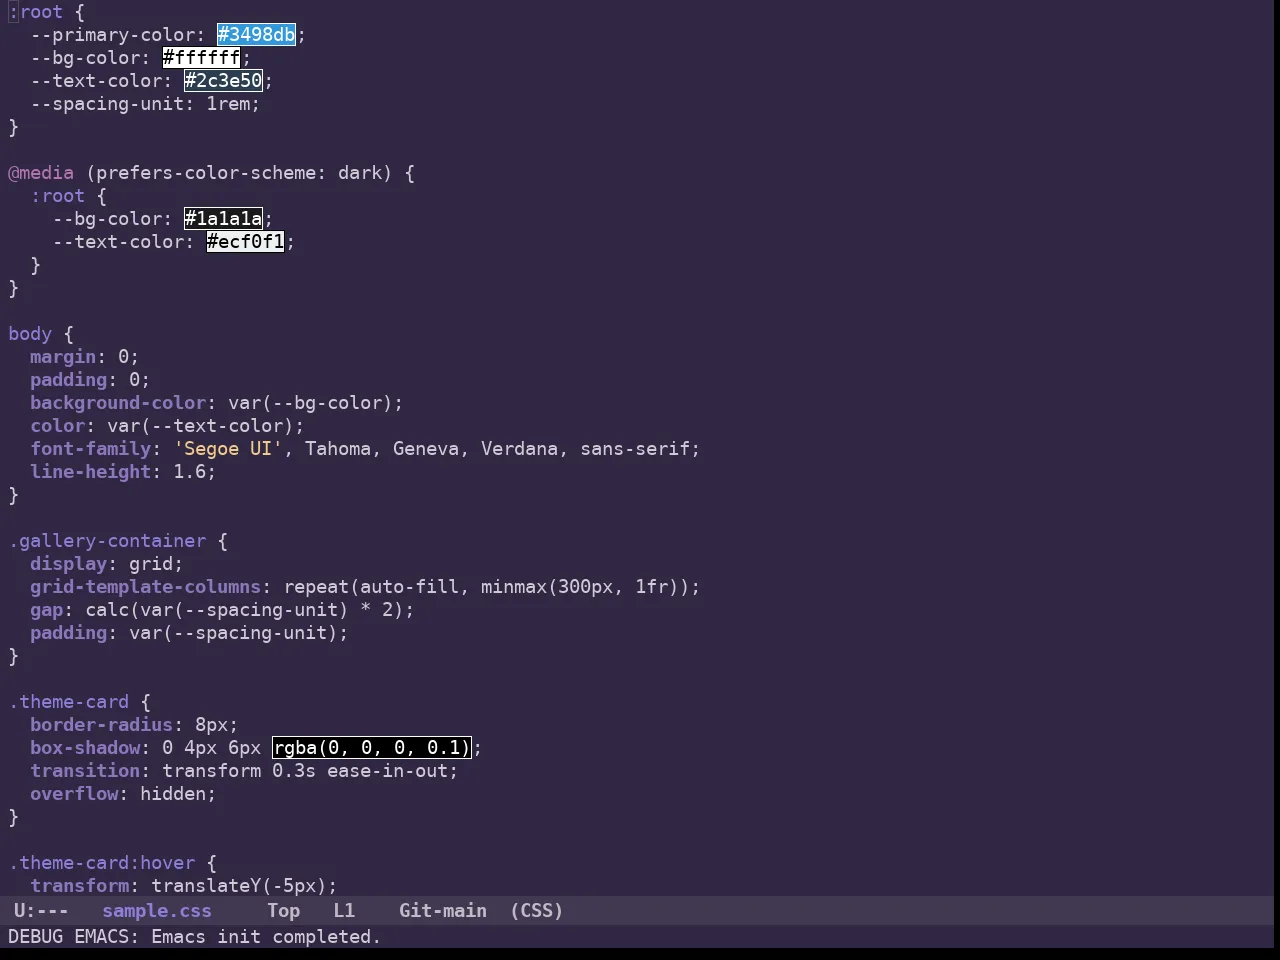This screenshot has height=960, width=1280.
Task: Click the '--primary-color' variable name
Action: 112,34
